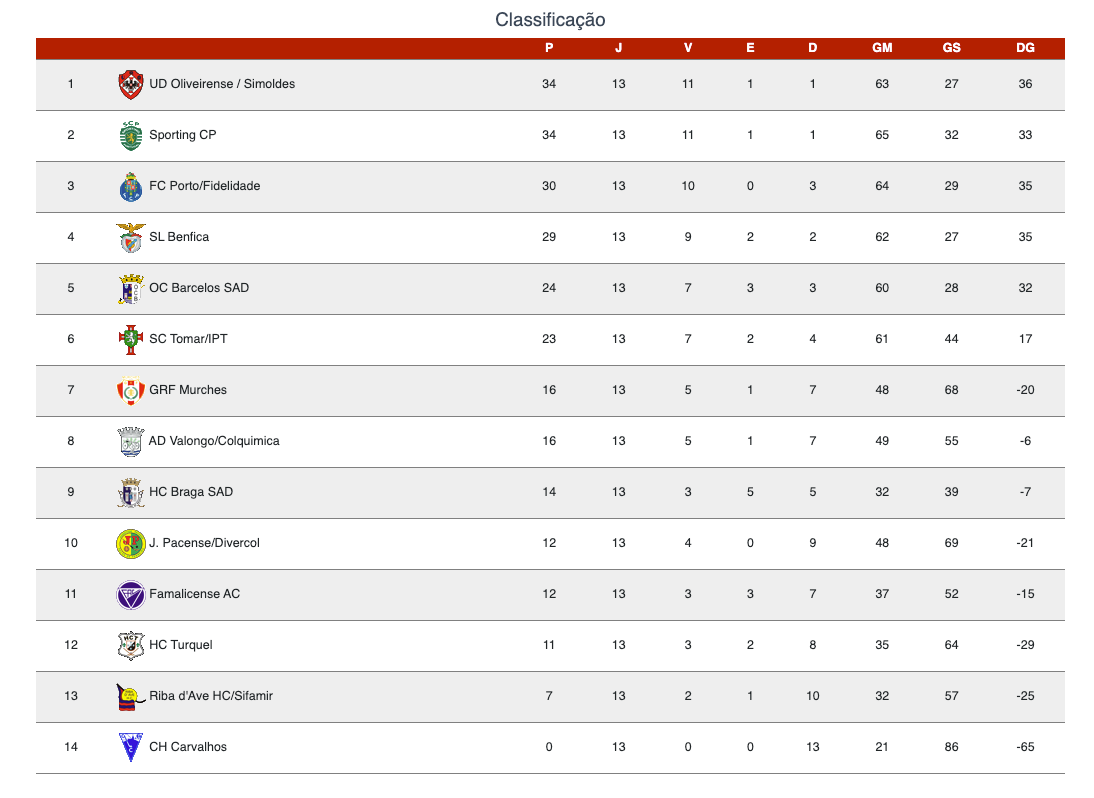Click the GM goals scored column header
This screenshot has width=1094, height=798.
click(882, 47)
